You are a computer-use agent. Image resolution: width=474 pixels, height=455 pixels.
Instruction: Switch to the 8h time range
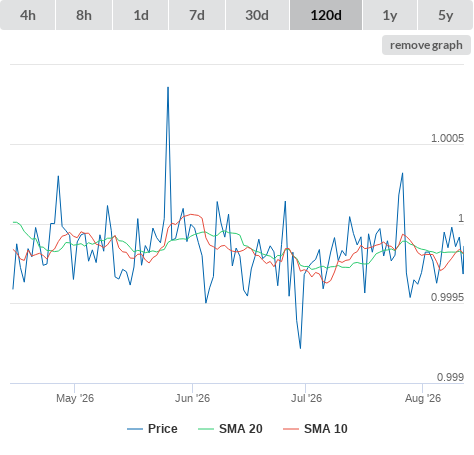[84, 15]
